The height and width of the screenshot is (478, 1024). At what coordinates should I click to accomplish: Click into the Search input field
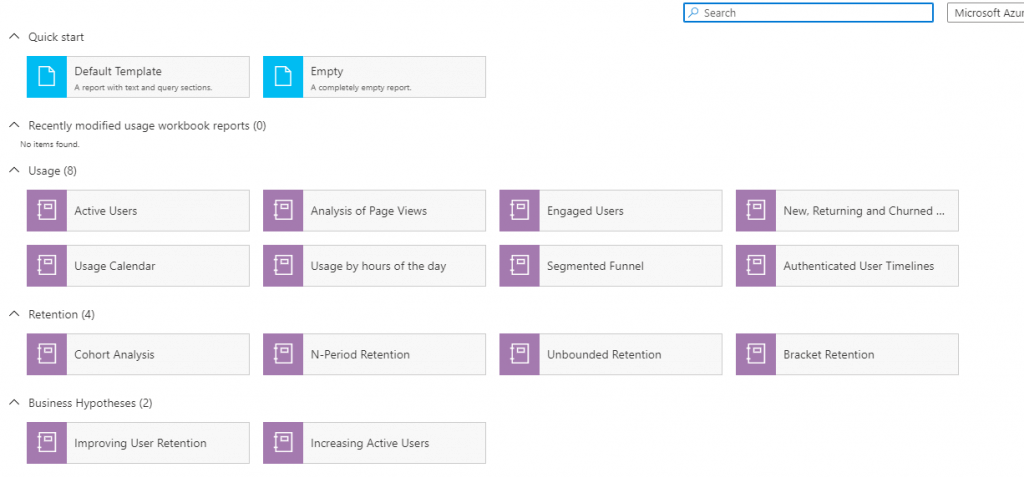click(808, 12)
